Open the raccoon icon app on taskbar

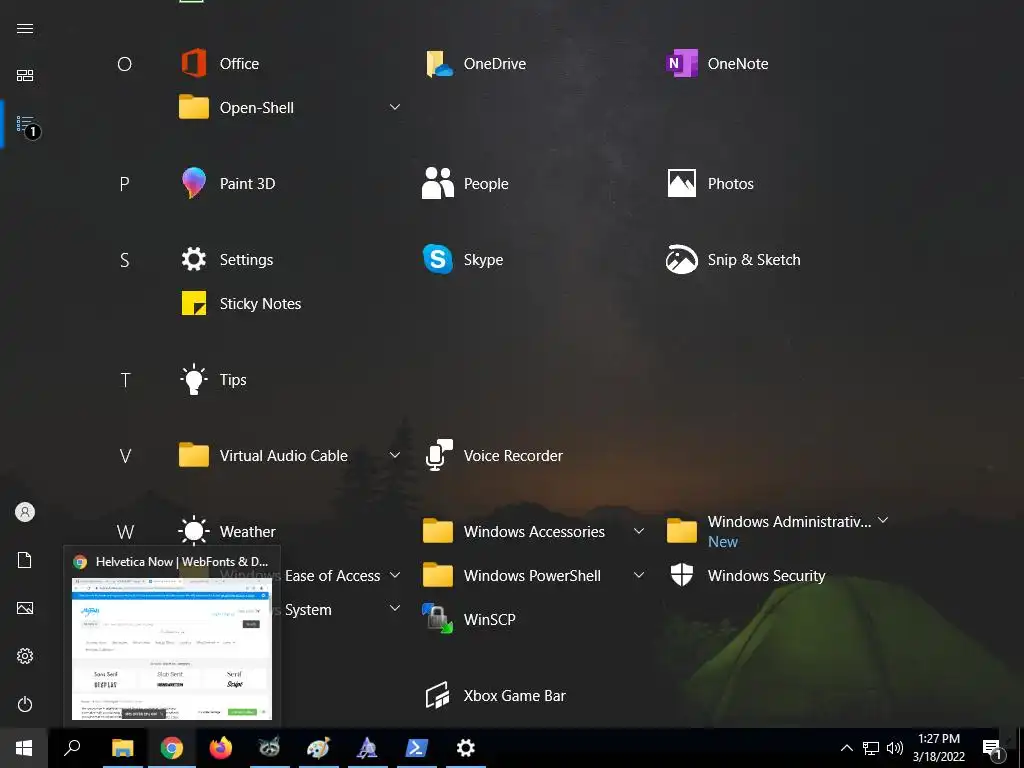tap(269, 748)
